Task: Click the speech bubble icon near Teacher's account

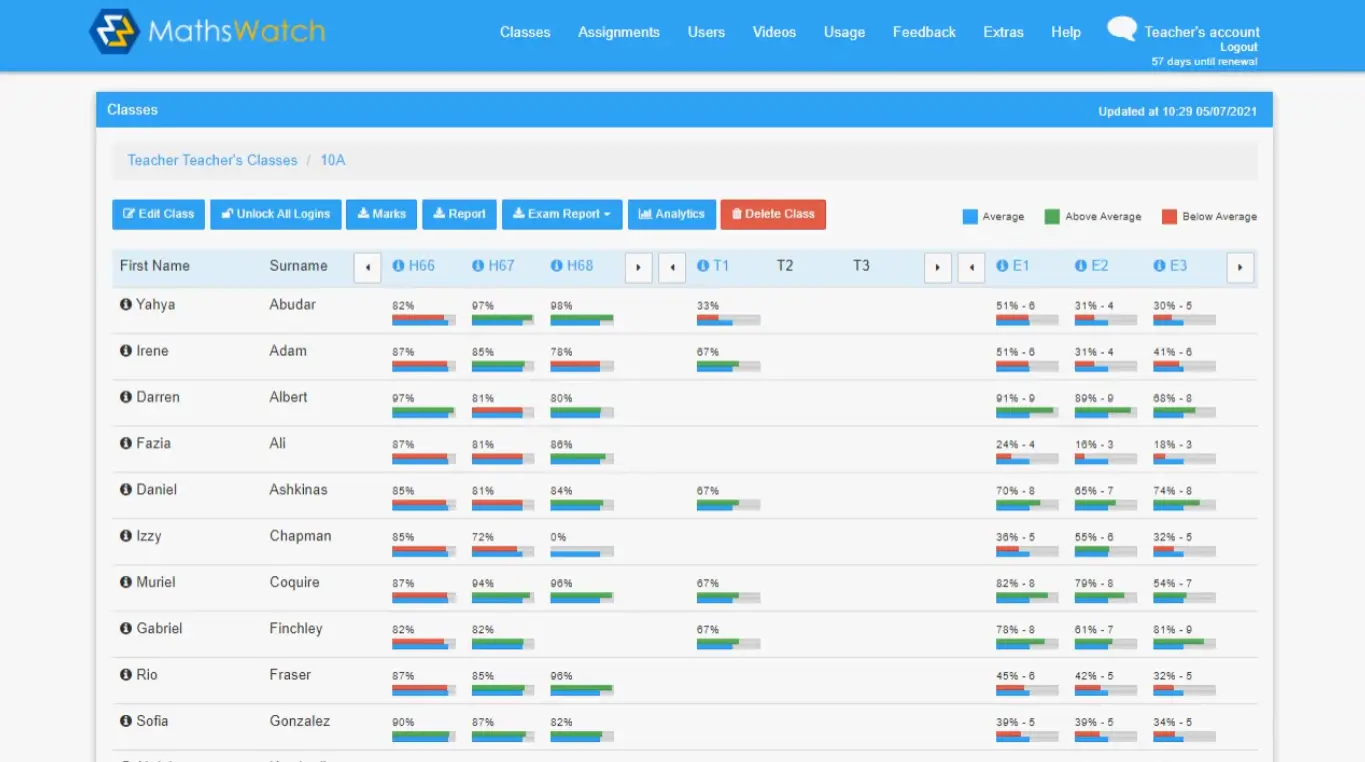Action: tap(1120, 28)
